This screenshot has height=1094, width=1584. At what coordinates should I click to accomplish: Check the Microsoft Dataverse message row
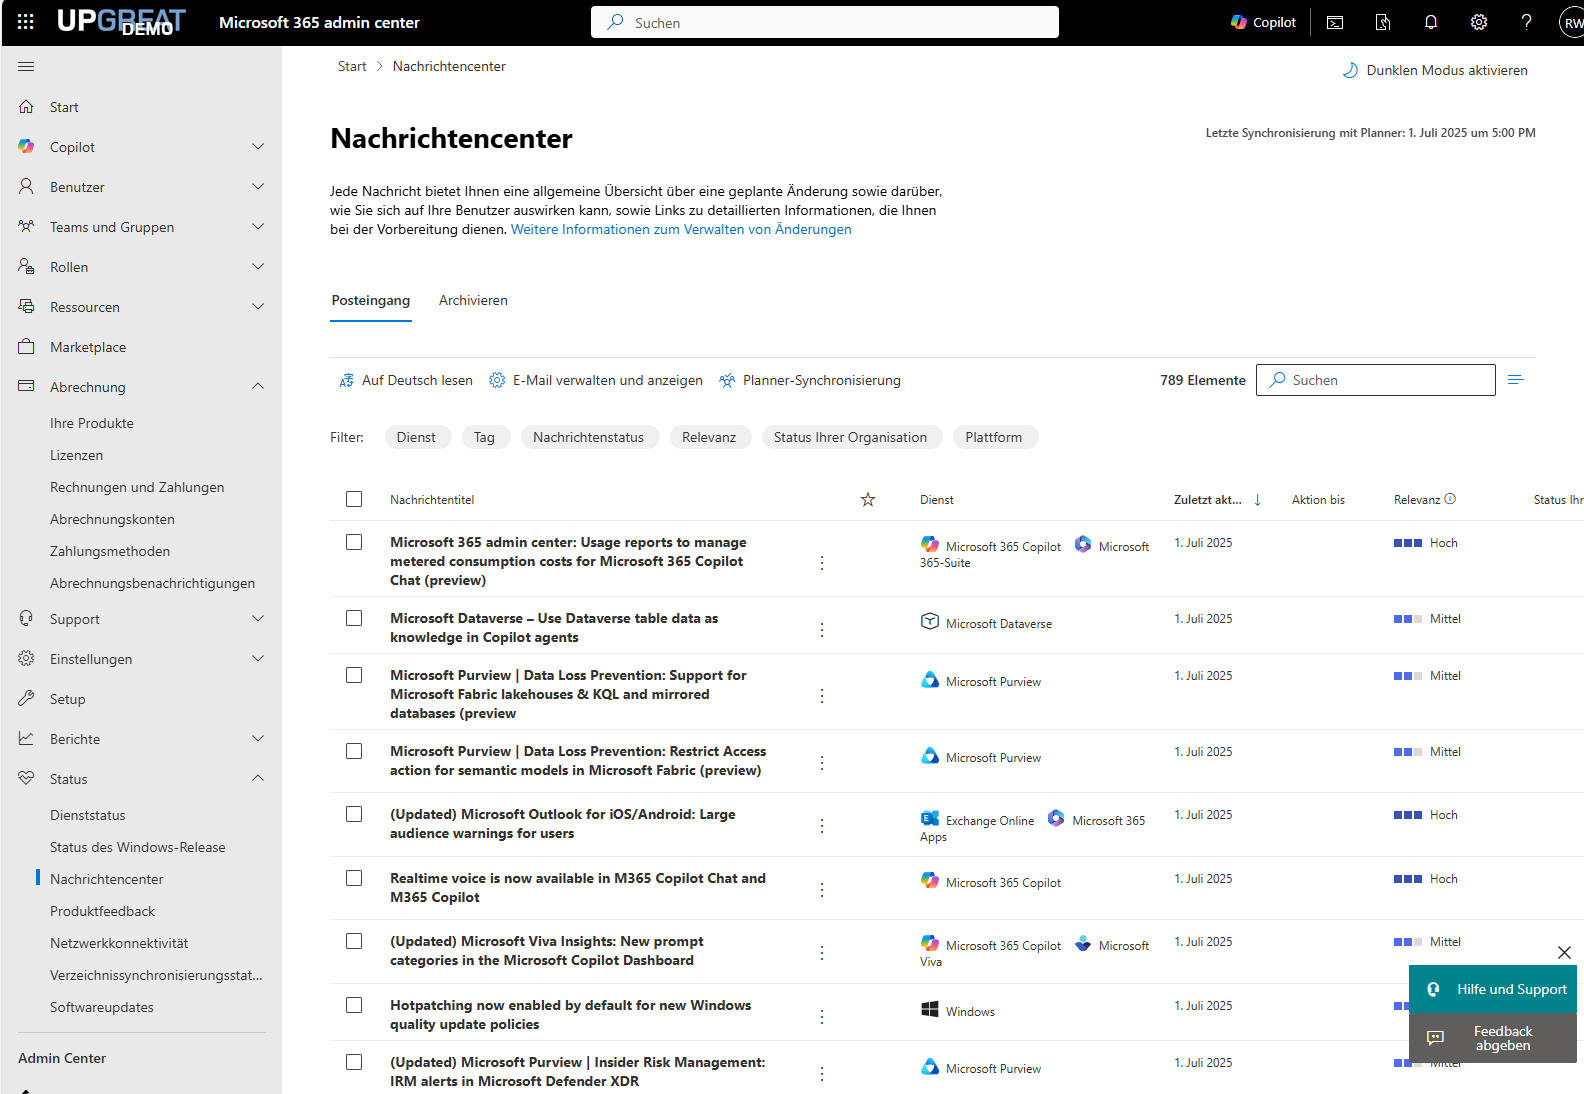point(354,618)
